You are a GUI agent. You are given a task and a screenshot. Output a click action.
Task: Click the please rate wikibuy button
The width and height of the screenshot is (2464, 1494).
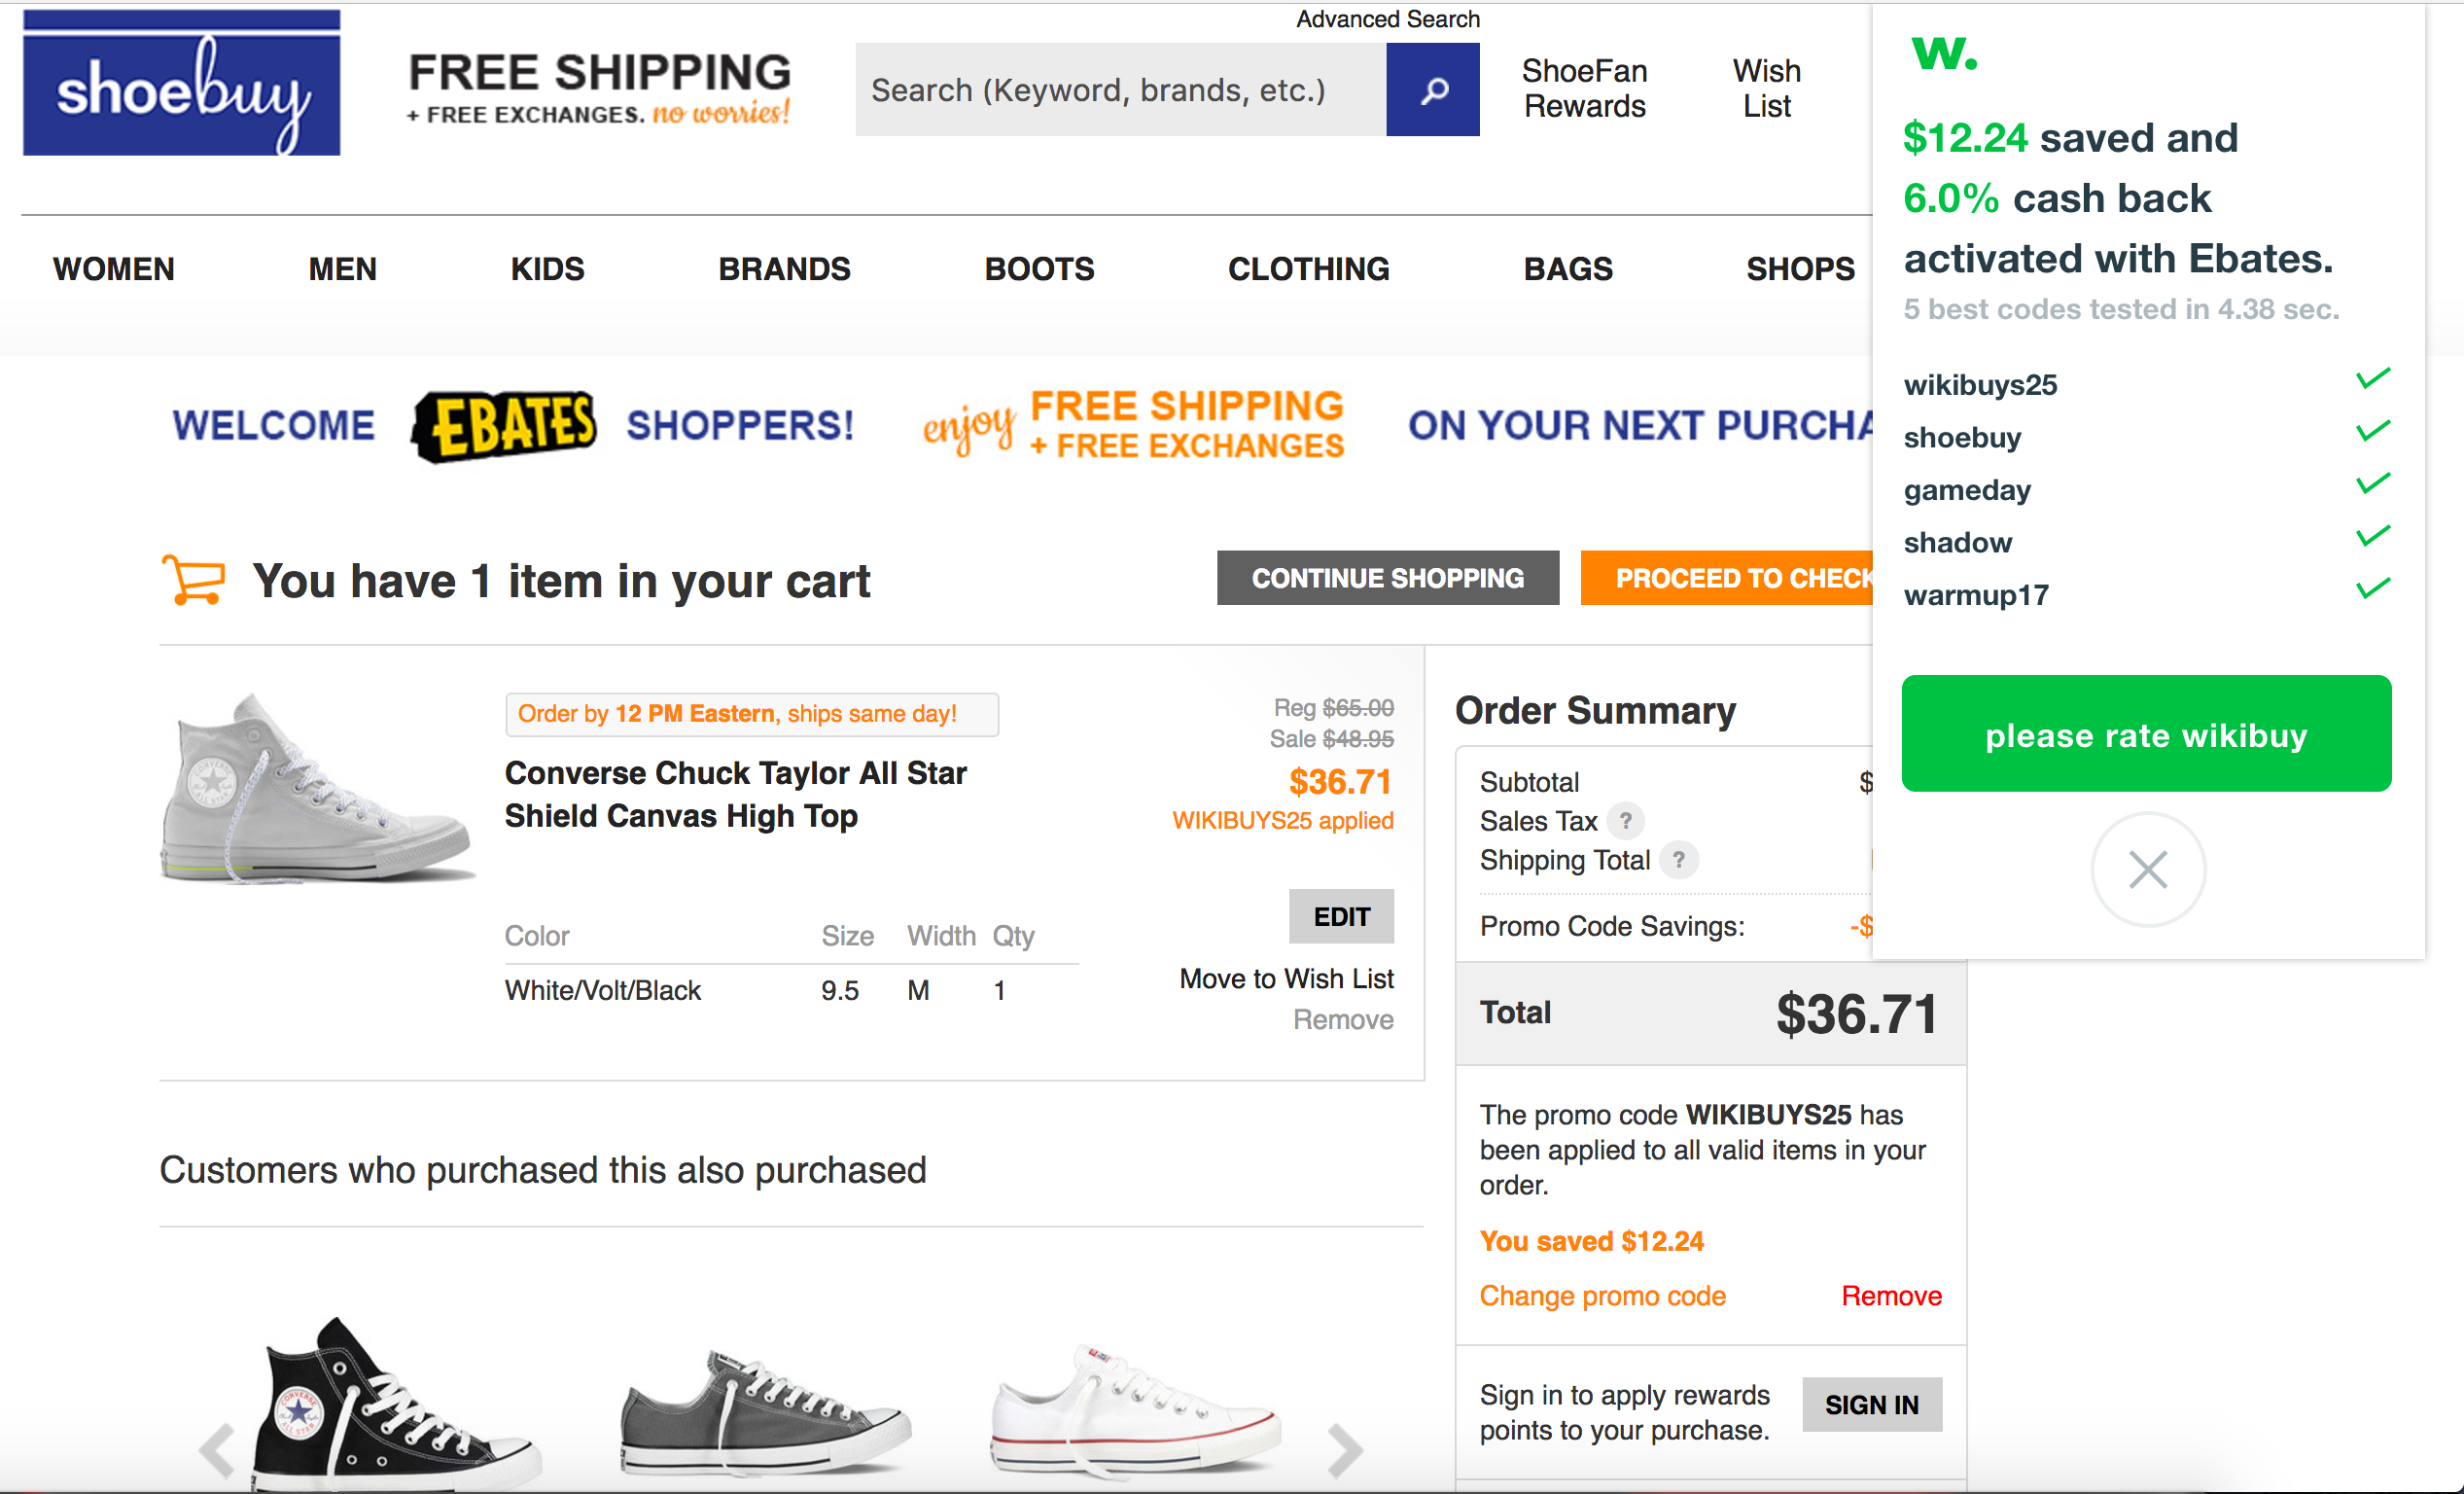[x=2146, y=735]
